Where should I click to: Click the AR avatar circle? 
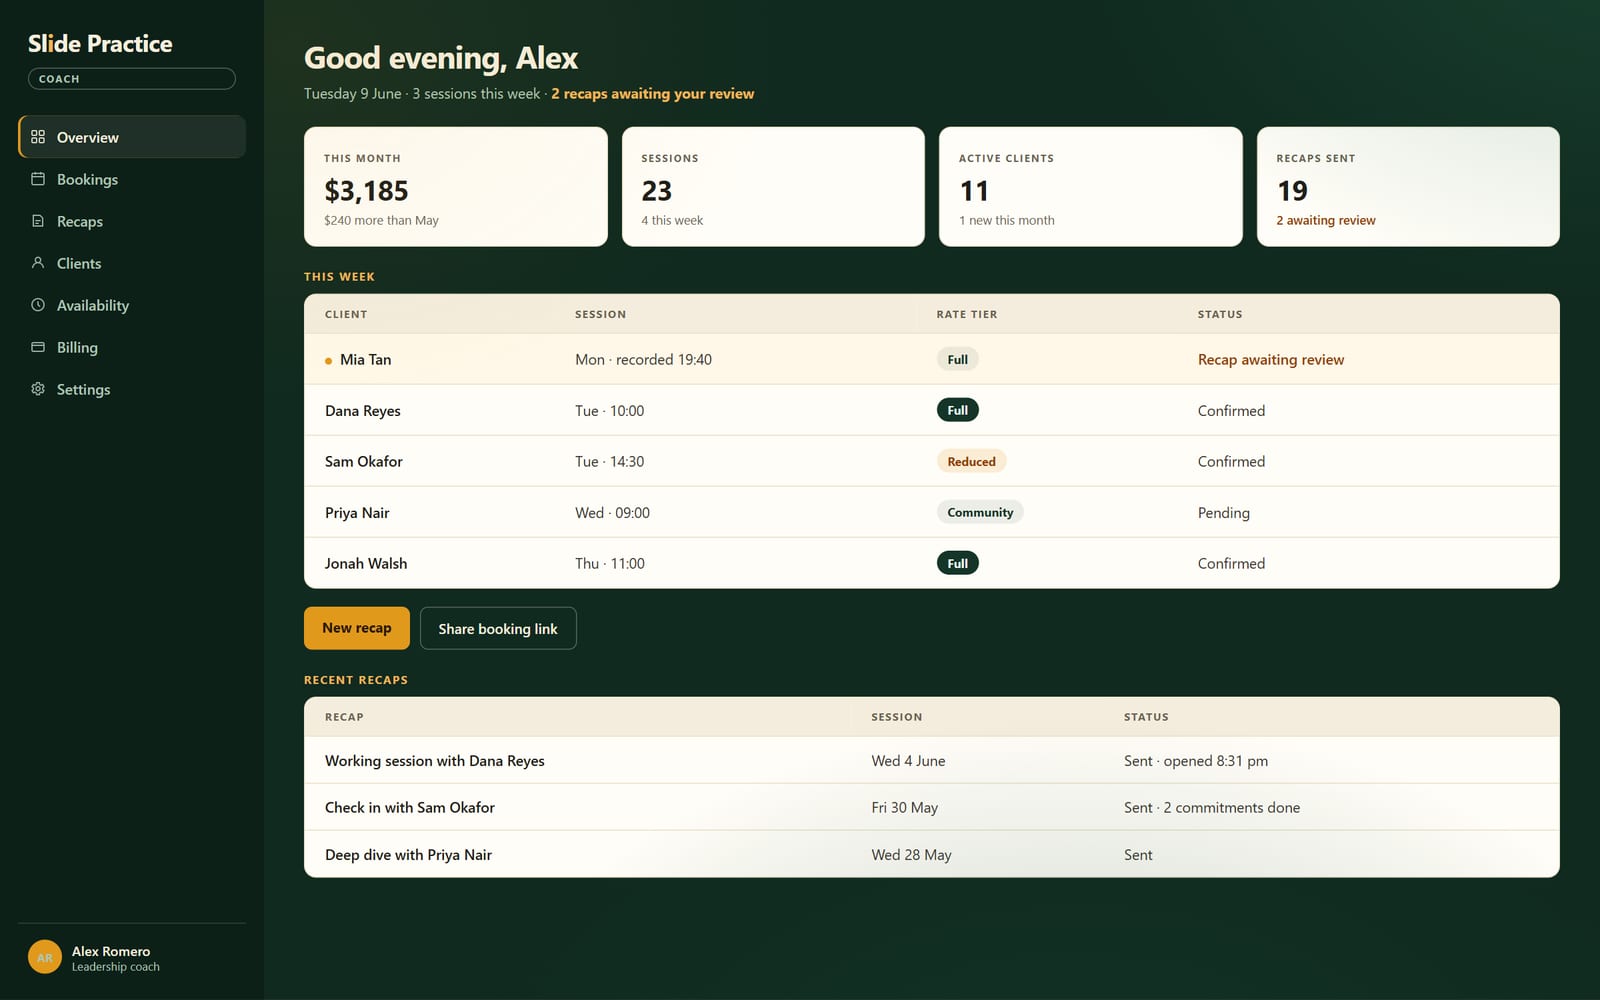[x=45, y=957]
